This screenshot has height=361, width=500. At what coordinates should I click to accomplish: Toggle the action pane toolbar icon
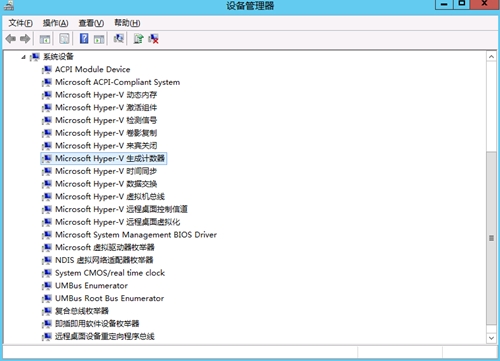point(99,39)
